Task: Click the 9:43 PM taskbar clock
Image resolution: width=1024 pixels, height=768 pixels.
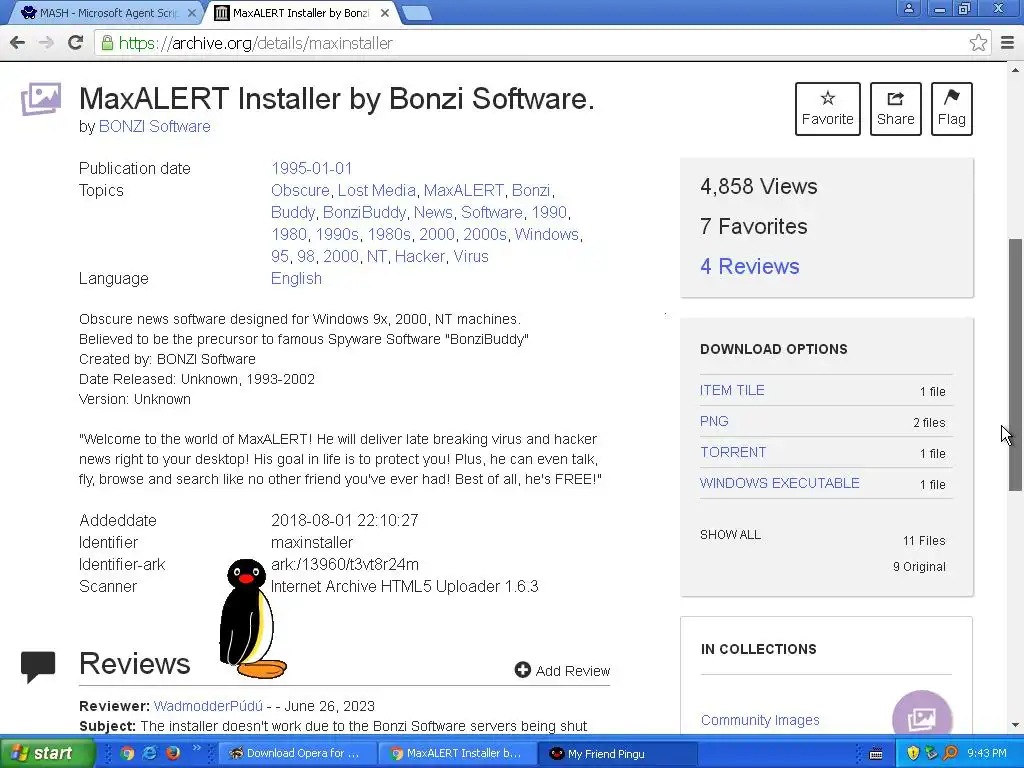Action: coord(987,753)
